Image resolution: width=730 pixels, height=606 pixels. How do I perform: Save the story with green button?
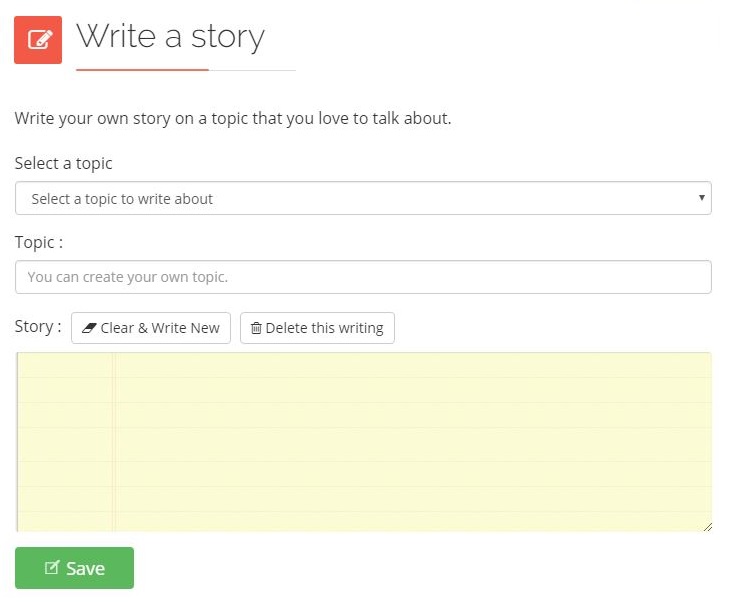point(74,568)
